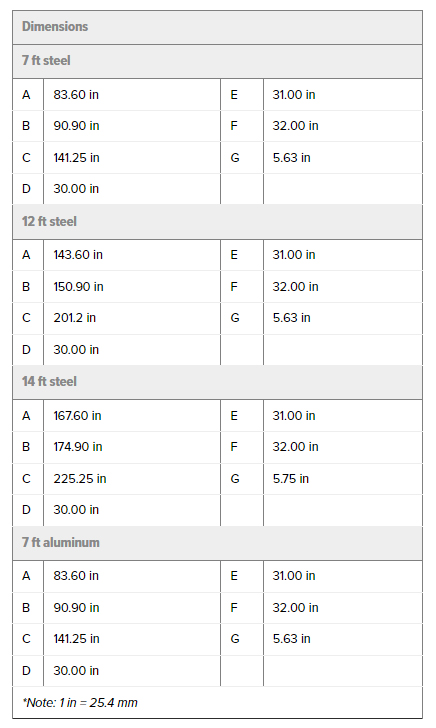
Task: Click the G label in 12 ft steel section
Action: (x=235, y=318)
